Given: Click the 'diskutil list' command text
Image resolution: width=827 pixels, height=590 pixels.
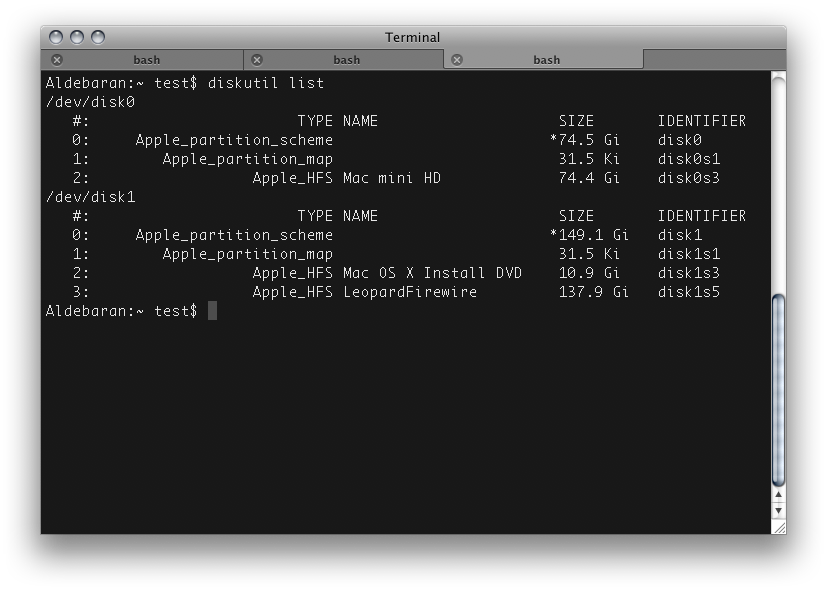Looking at the screenshot, I should click(x=266, y=83).
